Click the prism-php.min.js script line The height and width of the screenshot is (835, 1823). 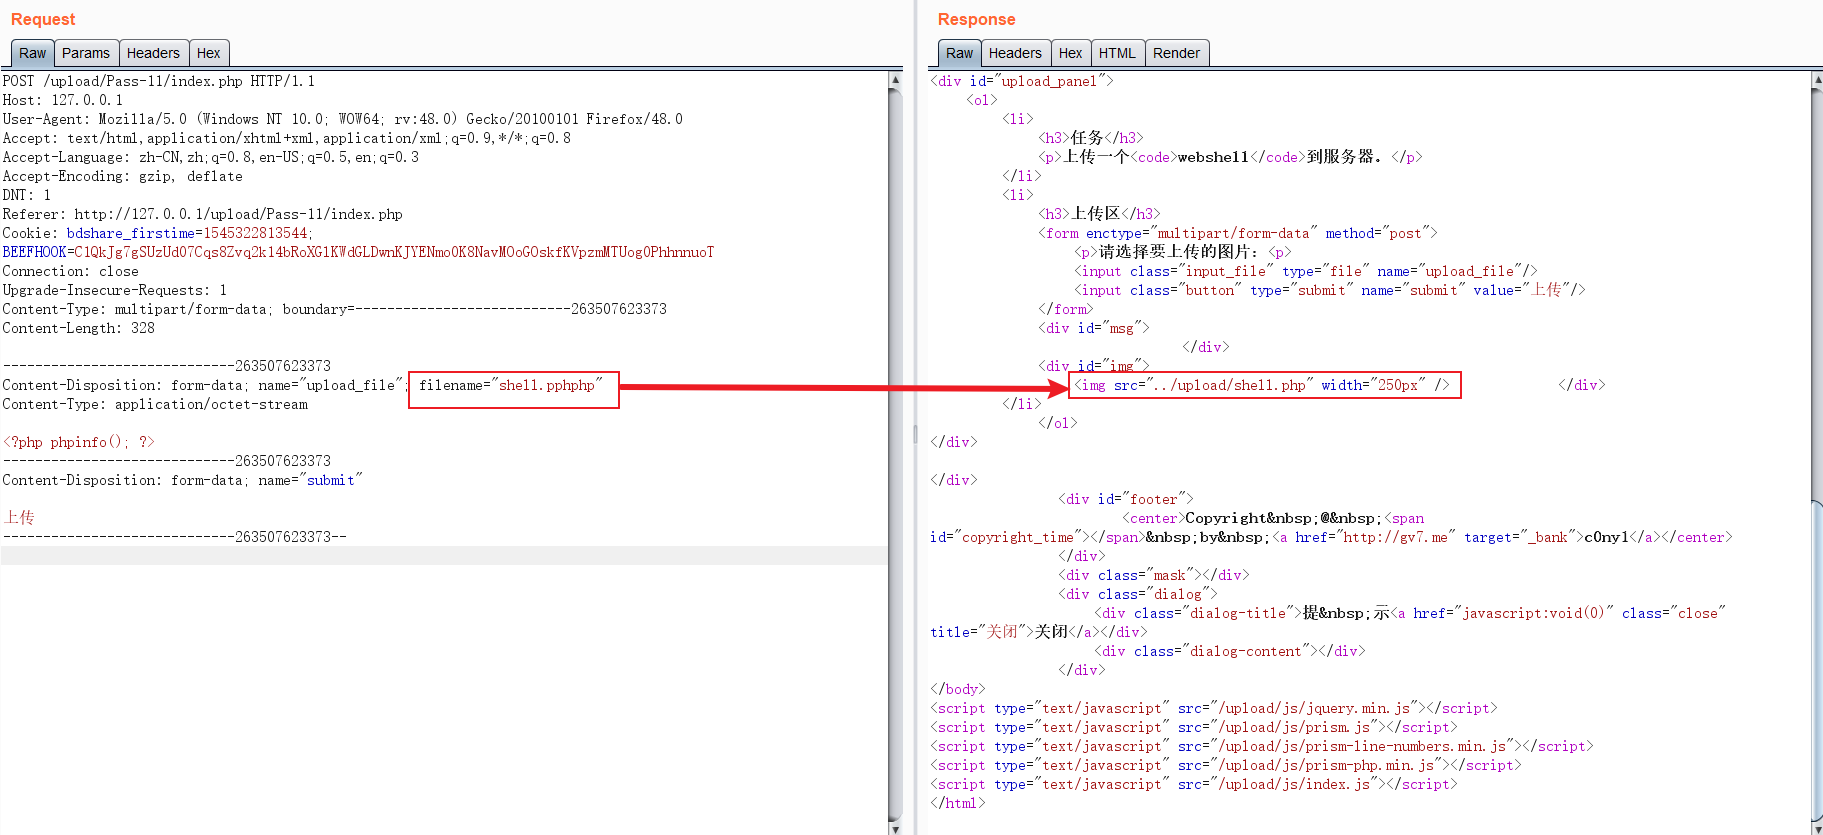click(1226, 765)
